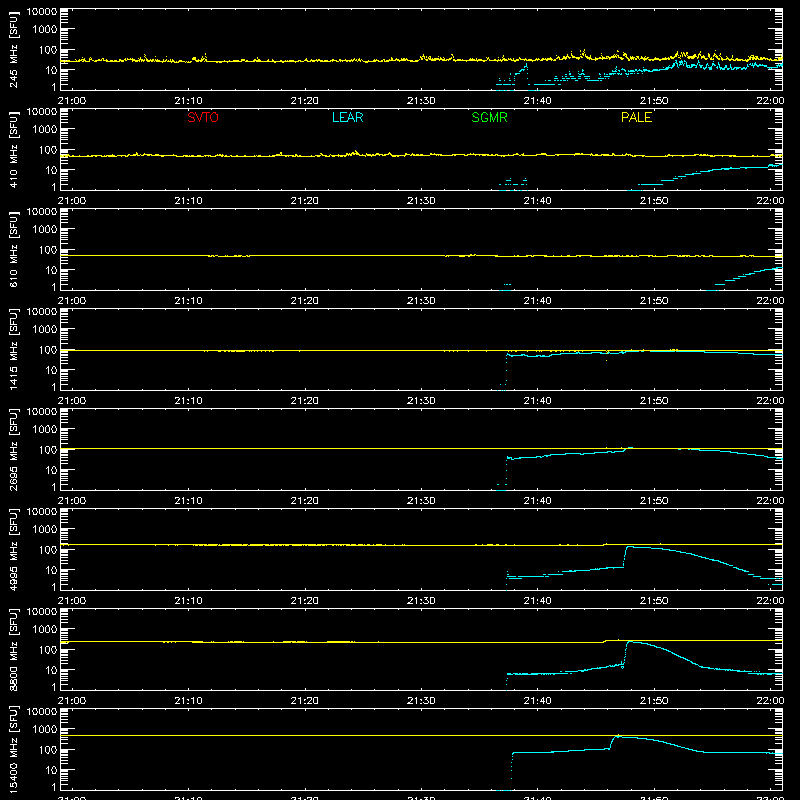Click the 10000 y-tick of the 245 MHz panel

[x=42, y=12]
